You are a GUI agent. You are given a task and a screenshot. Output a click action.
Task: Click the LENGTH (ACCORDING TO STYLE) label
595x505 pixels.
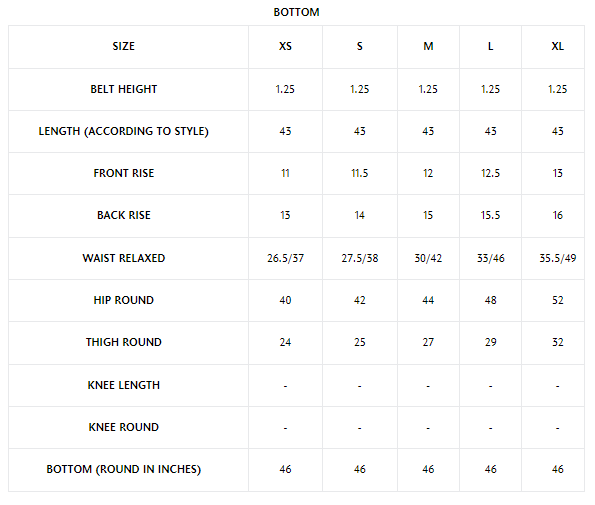point(123,131)
